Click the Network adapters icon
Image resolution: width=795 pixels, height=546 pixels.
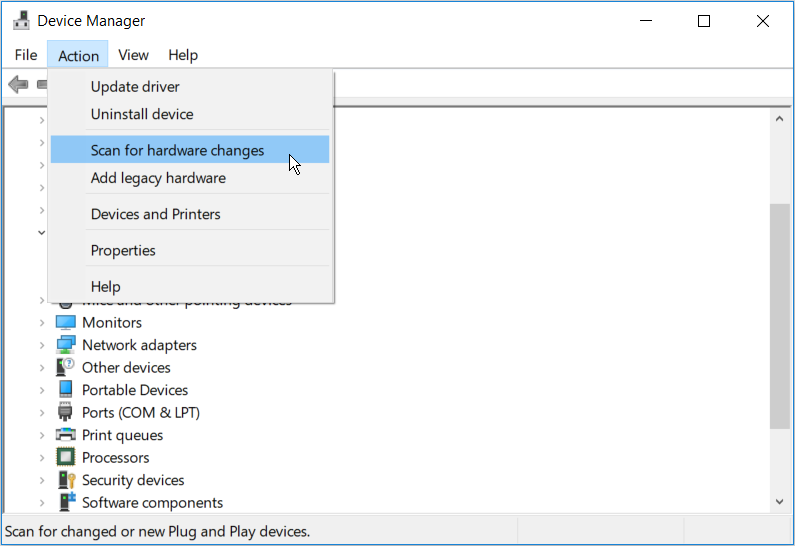pos(65,345)
